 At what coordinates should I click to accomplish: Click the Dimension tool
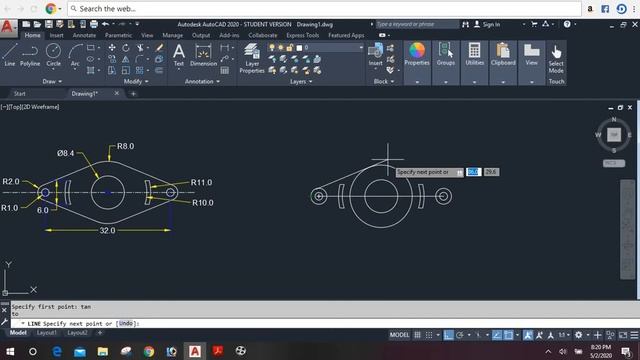[x=203, y=56]
